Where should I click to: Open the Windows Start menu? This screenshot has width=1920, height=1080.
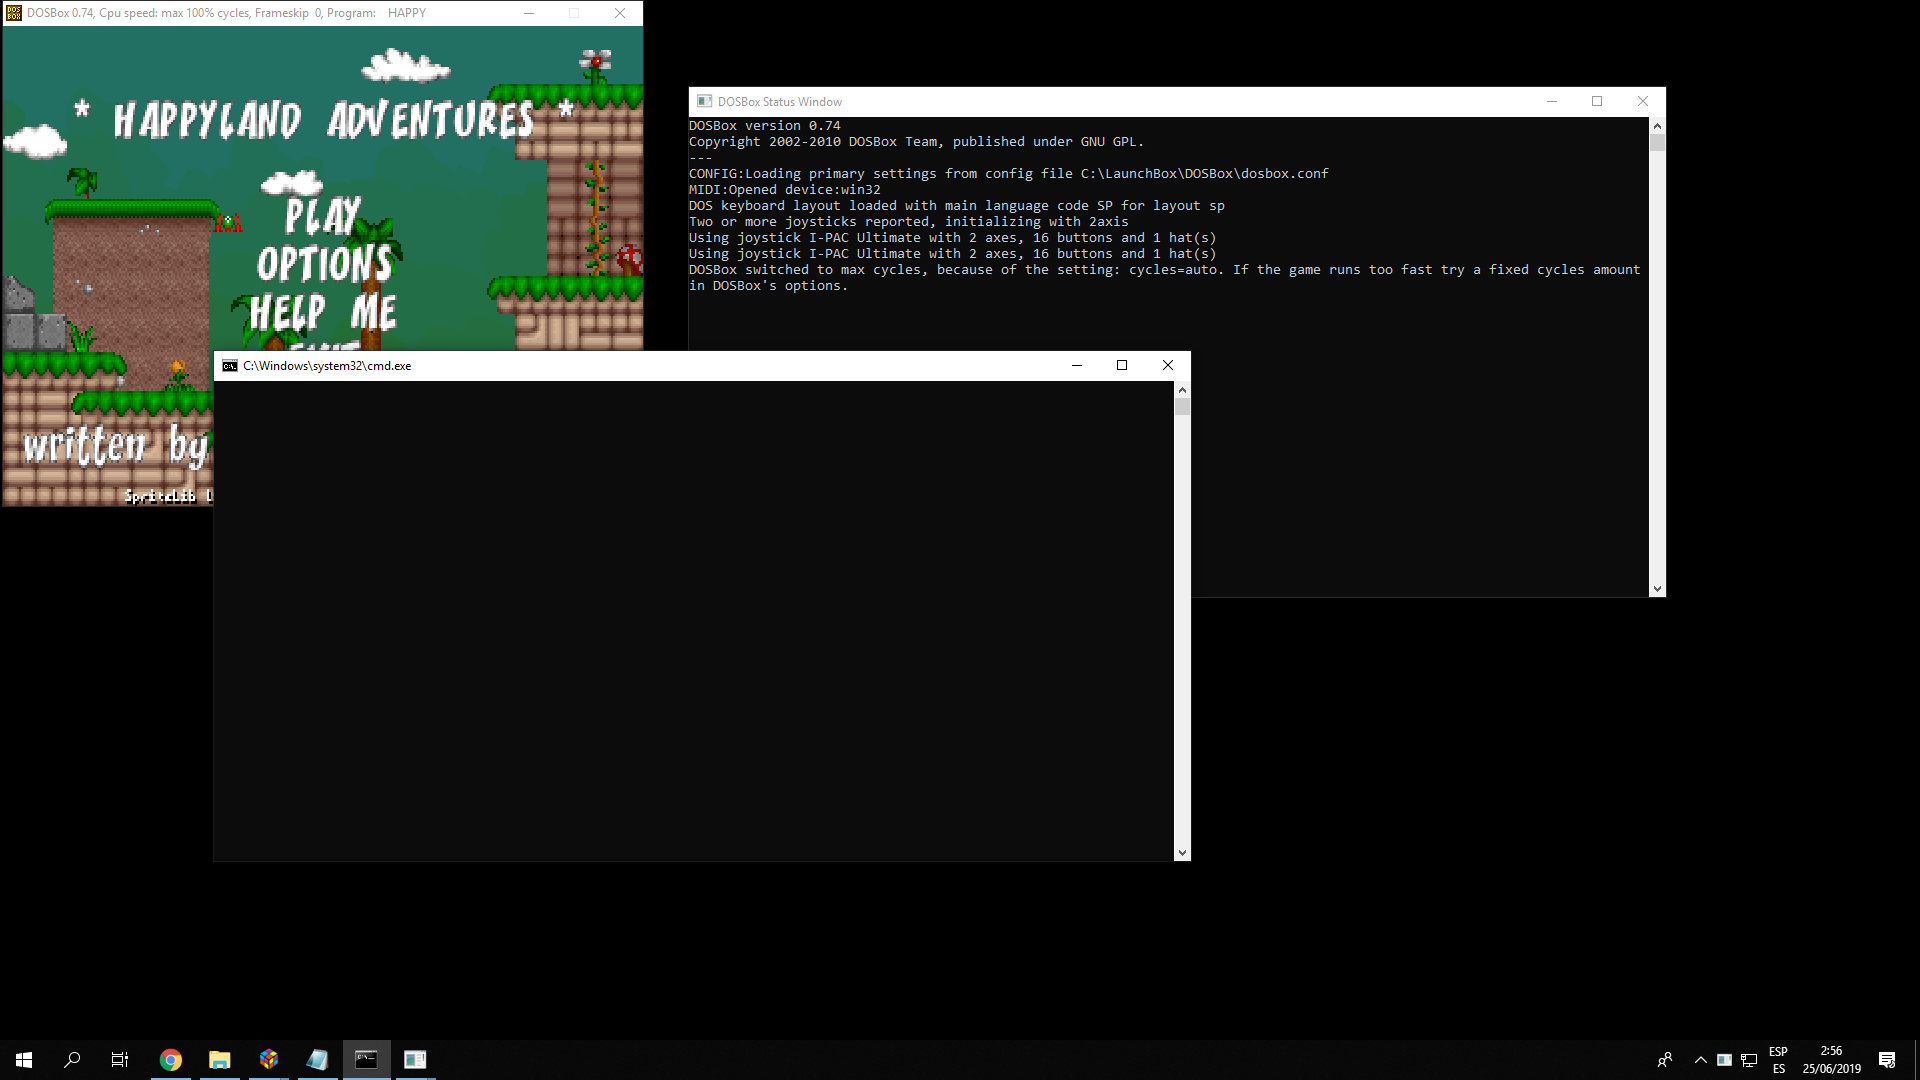[24, 1060]
